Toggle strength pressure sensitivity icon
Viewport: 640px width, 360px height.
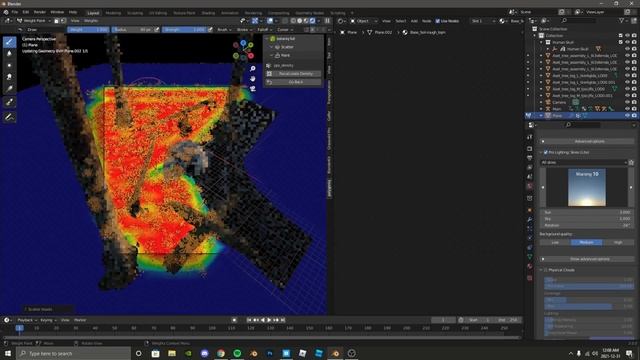point(210,29)
